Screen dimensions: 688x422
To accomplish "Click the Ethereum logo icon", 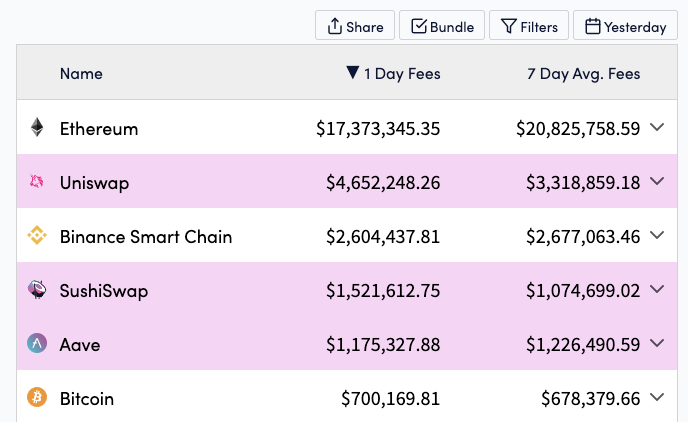I will [x=37, y=127].
